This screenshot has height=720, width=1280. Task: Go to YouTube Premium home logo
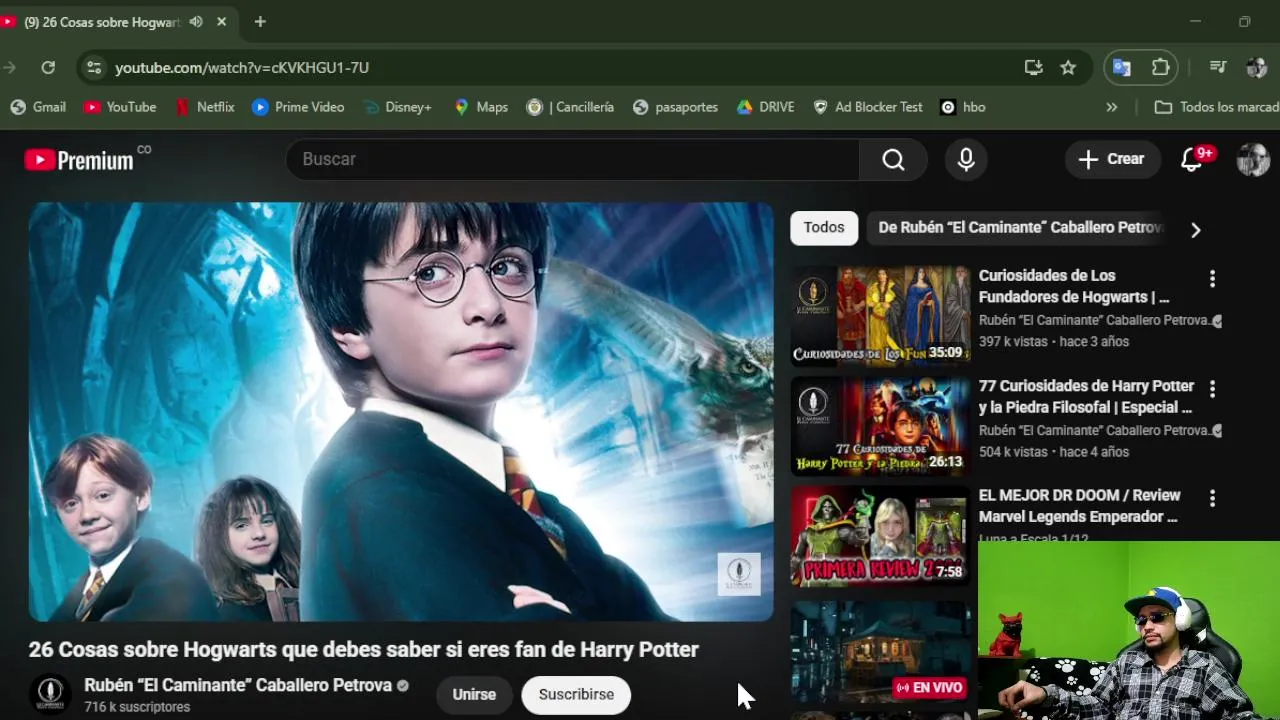(79, 160)
